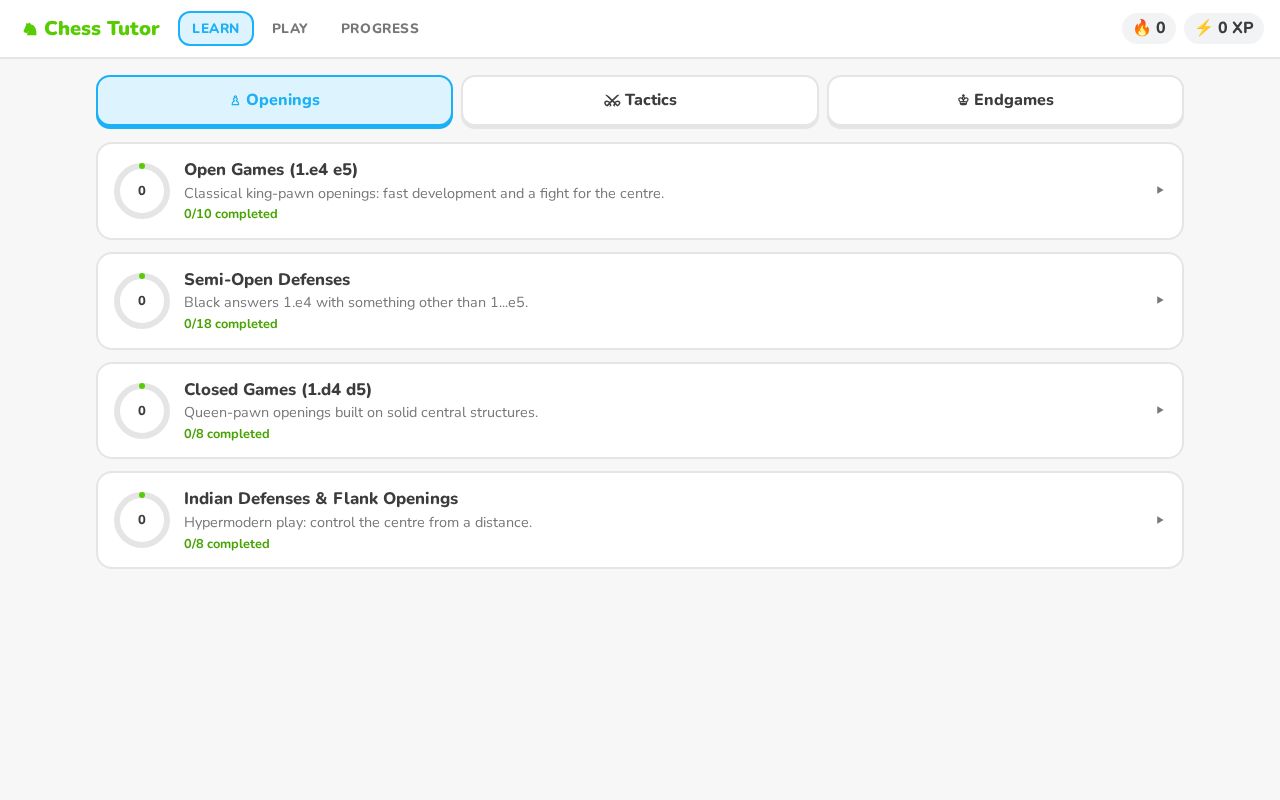
Task: Click the fire streak counter icon
Action: coord(1141,28)
